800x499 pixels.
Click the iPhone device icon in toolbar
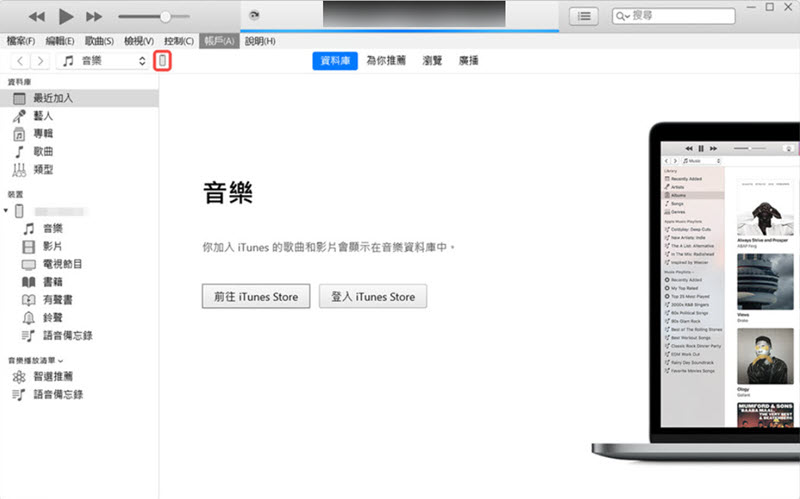162,61
